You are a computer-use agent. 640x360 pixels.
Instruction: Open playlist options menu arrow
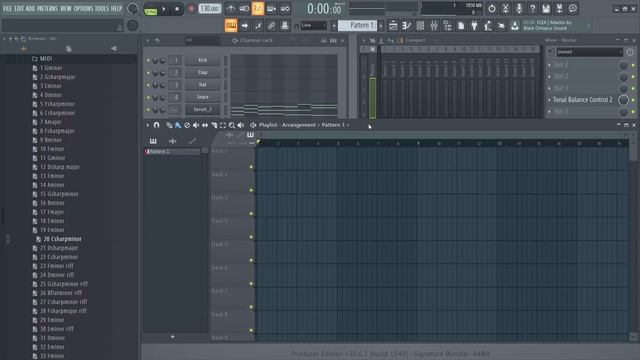click(x=148, y=125)
